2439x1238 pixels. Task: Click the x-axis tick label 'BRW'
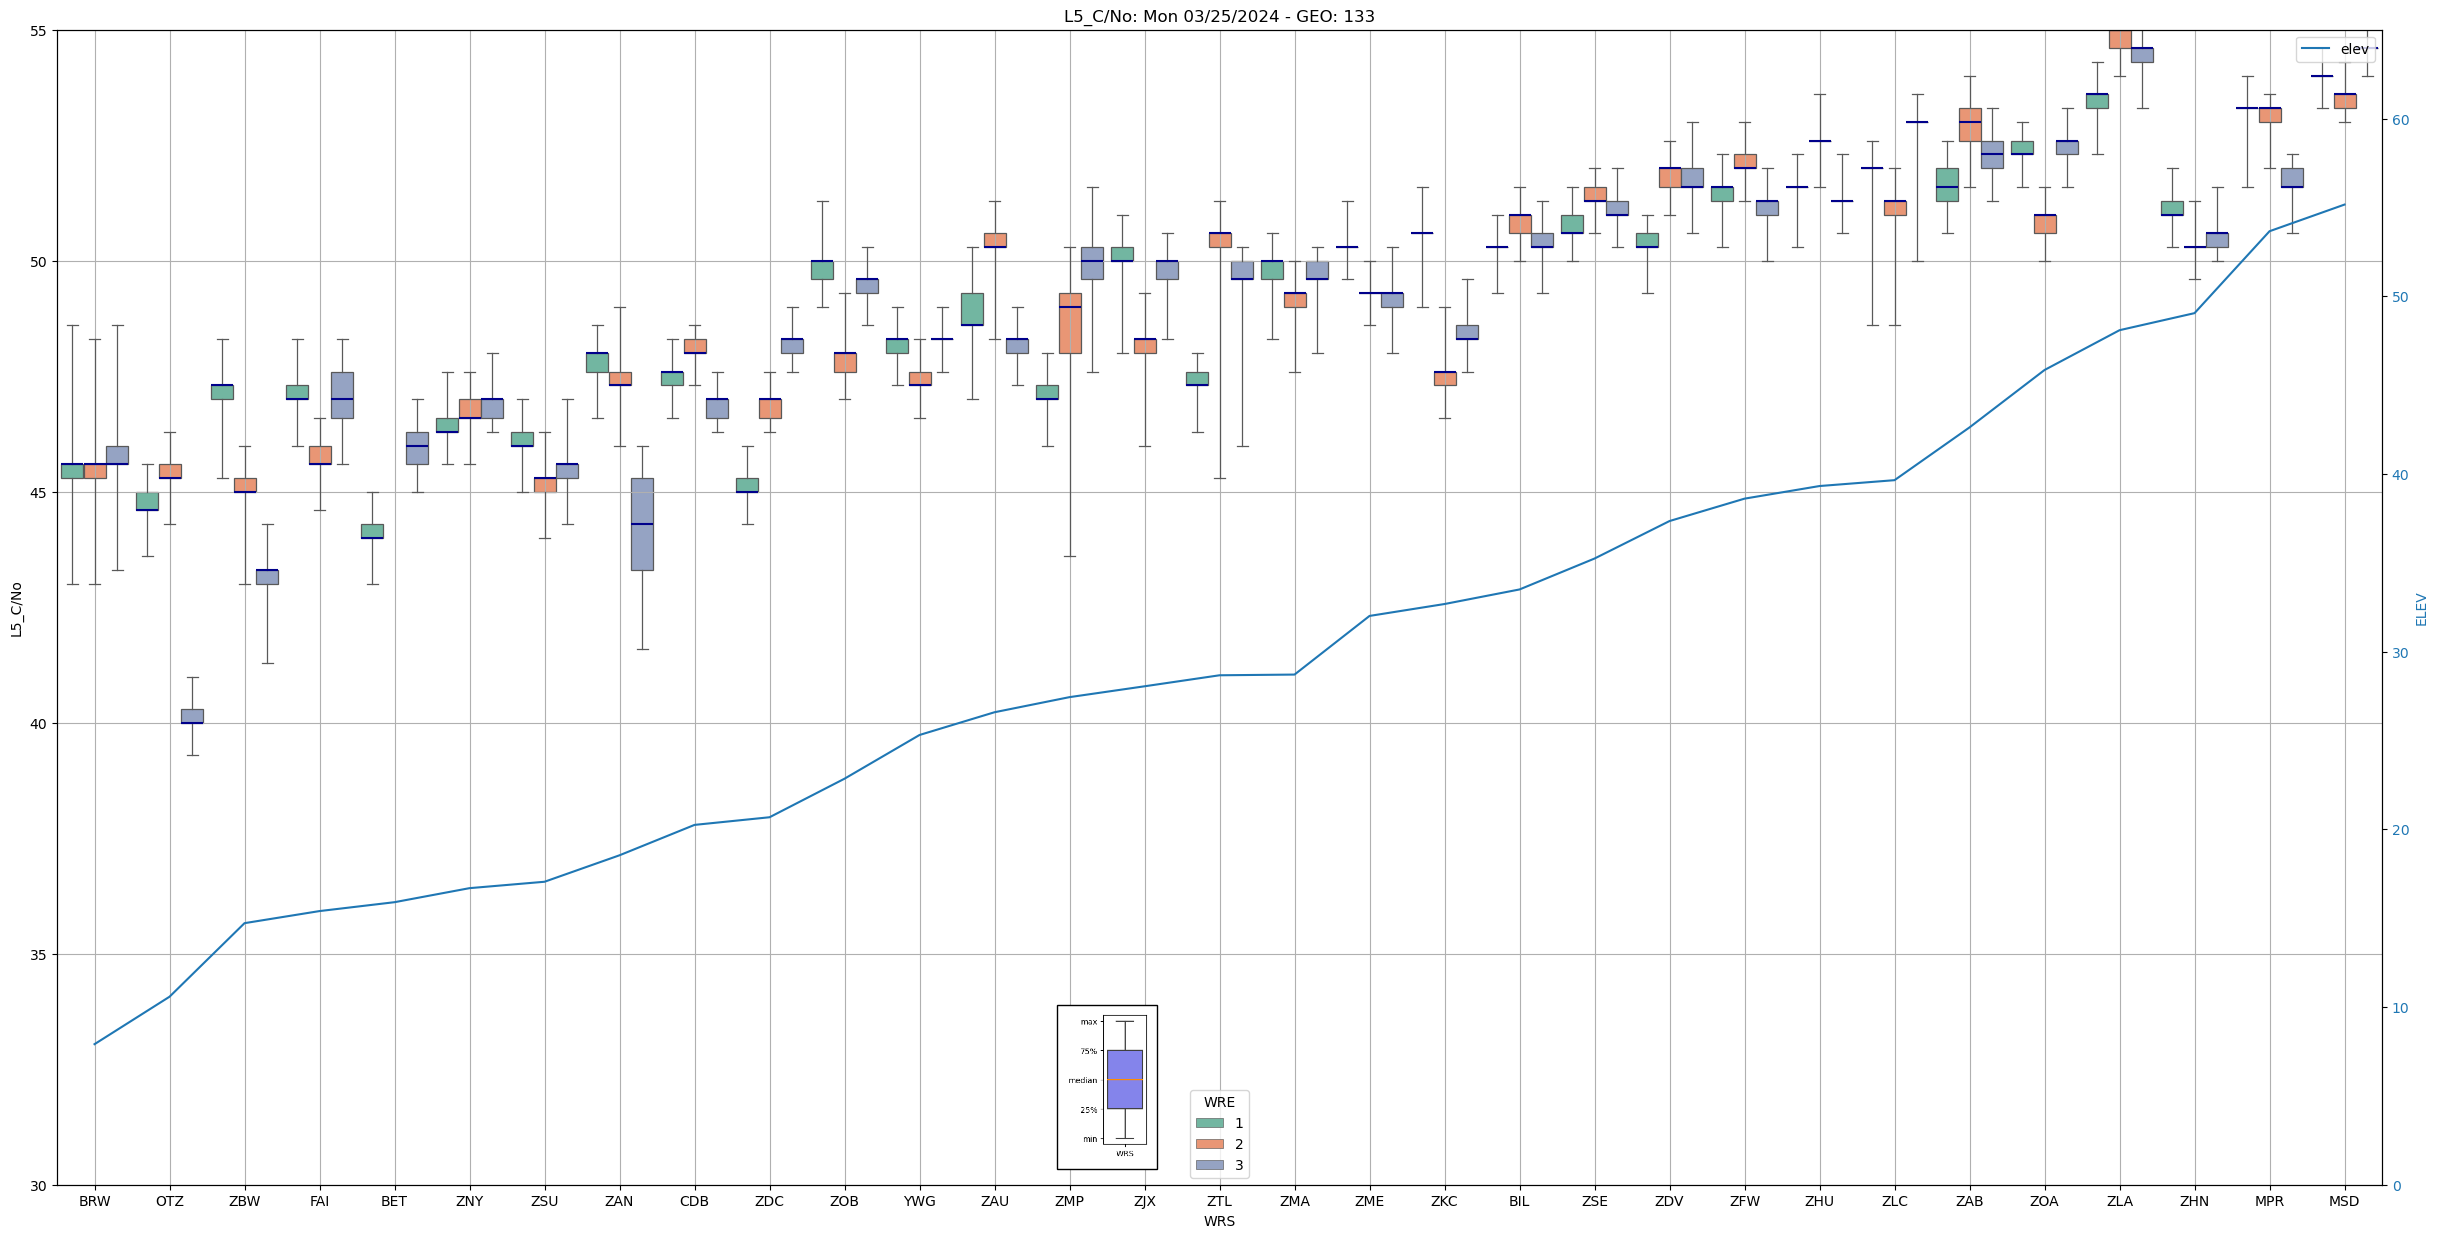[x=95, y=1201]
